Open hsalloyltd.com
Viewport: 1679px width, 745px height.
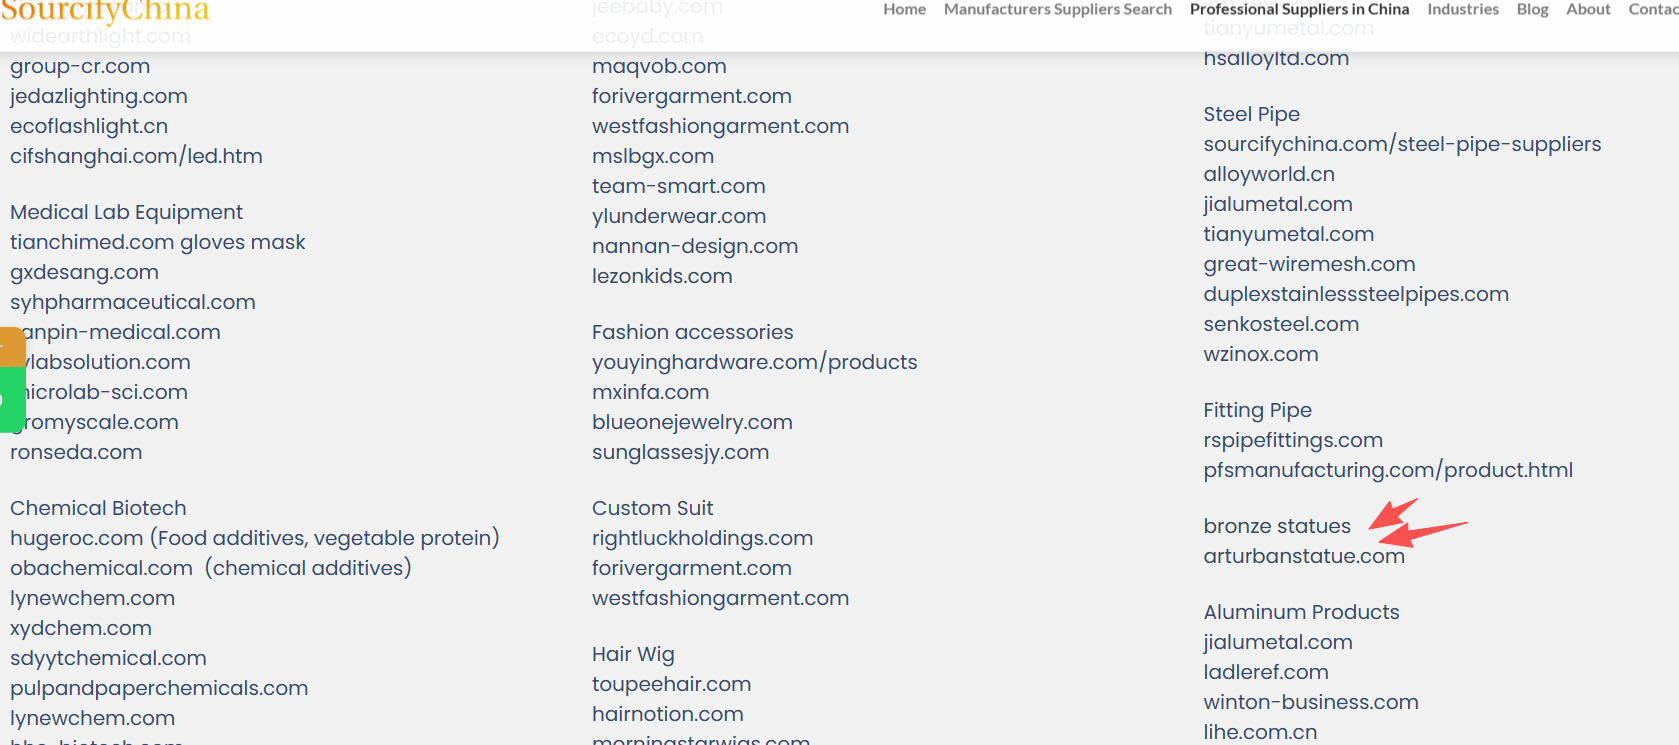1276,59
